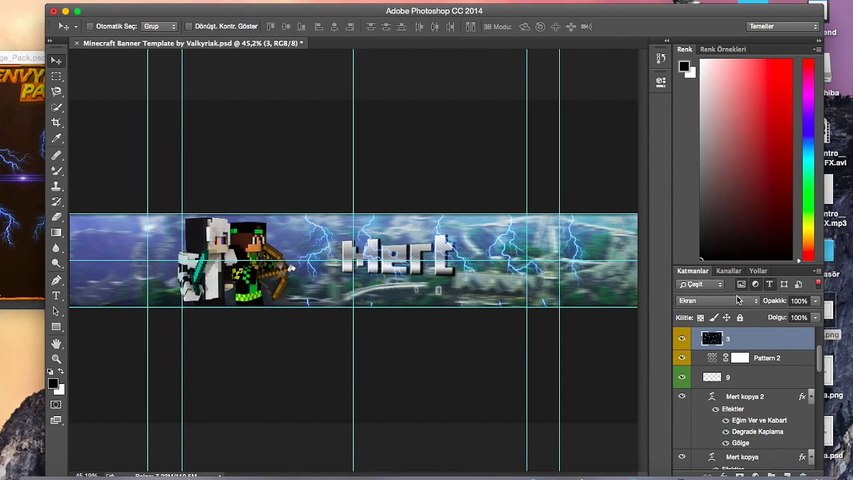Filter layers by smart object icon

(798, 284)
